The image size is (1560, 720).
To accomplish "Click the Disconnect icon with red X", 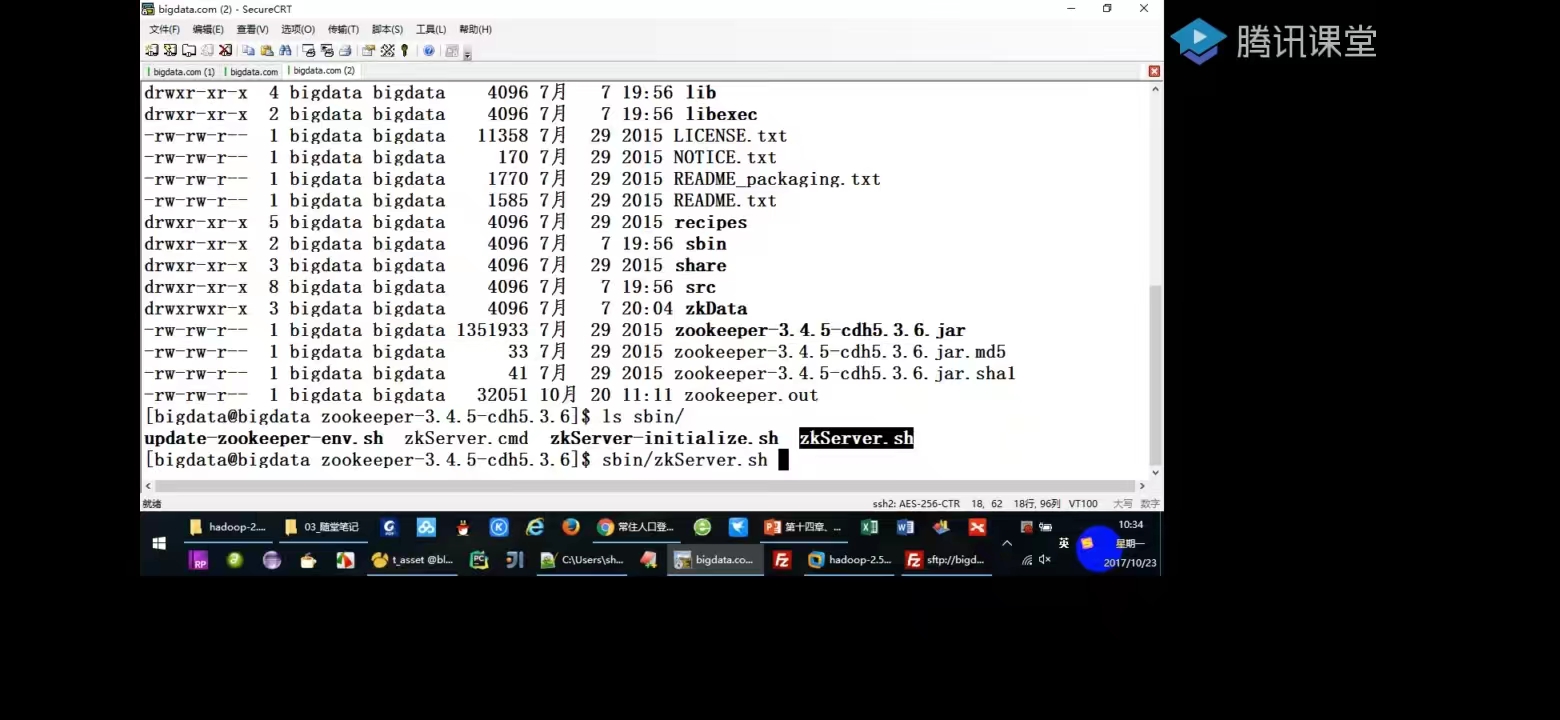I will pyautogui.click(x=225, y=50).
